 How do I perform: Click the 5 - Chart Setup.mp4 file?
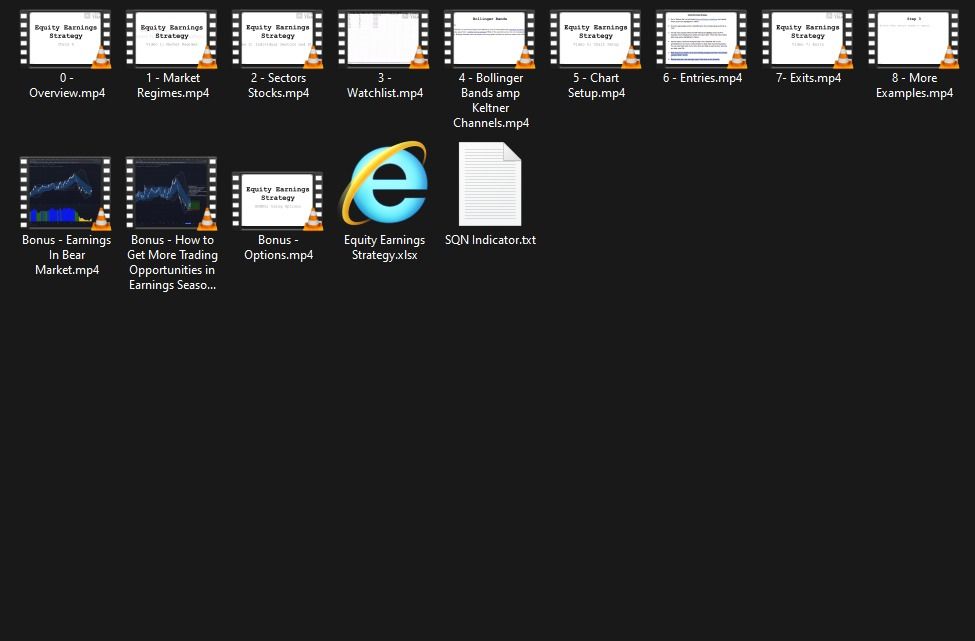[x=596, y=40]
